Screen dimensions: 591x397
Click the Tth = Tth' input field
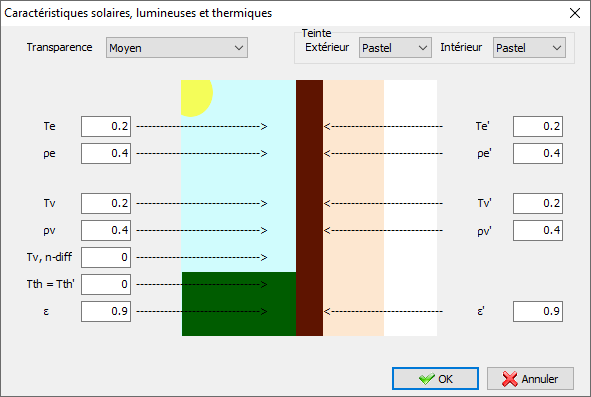click(106, 284)
